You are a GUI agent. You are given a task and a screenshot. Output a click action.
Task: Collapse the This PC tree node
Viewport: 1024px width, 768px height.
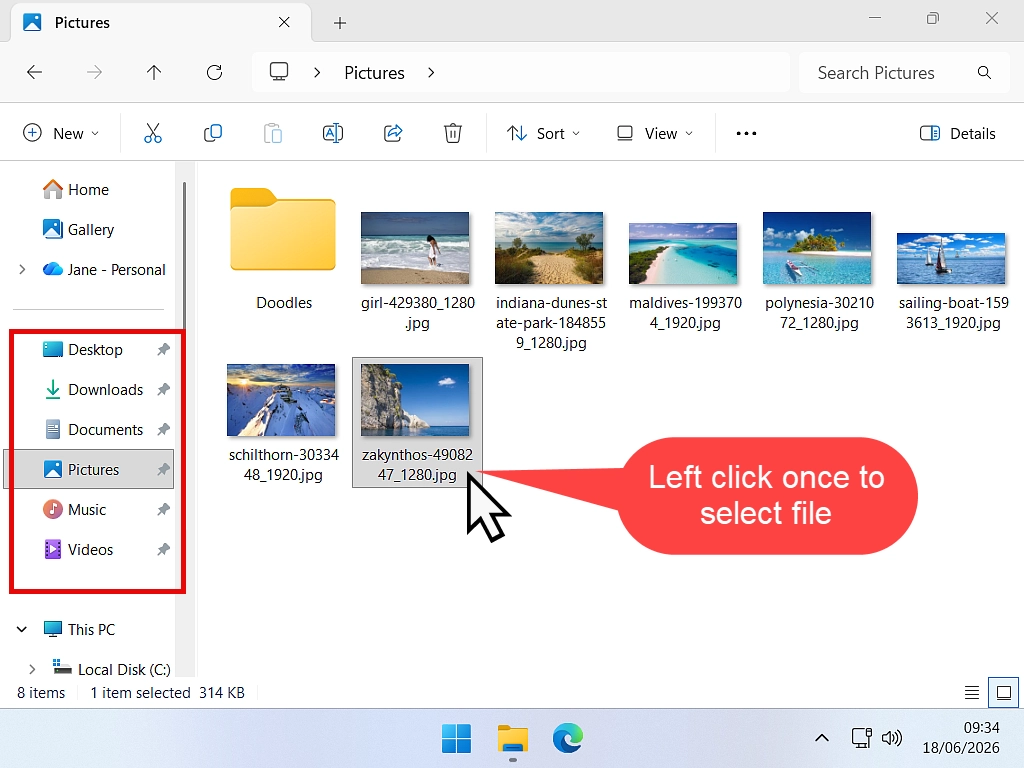tap(22, 629)
